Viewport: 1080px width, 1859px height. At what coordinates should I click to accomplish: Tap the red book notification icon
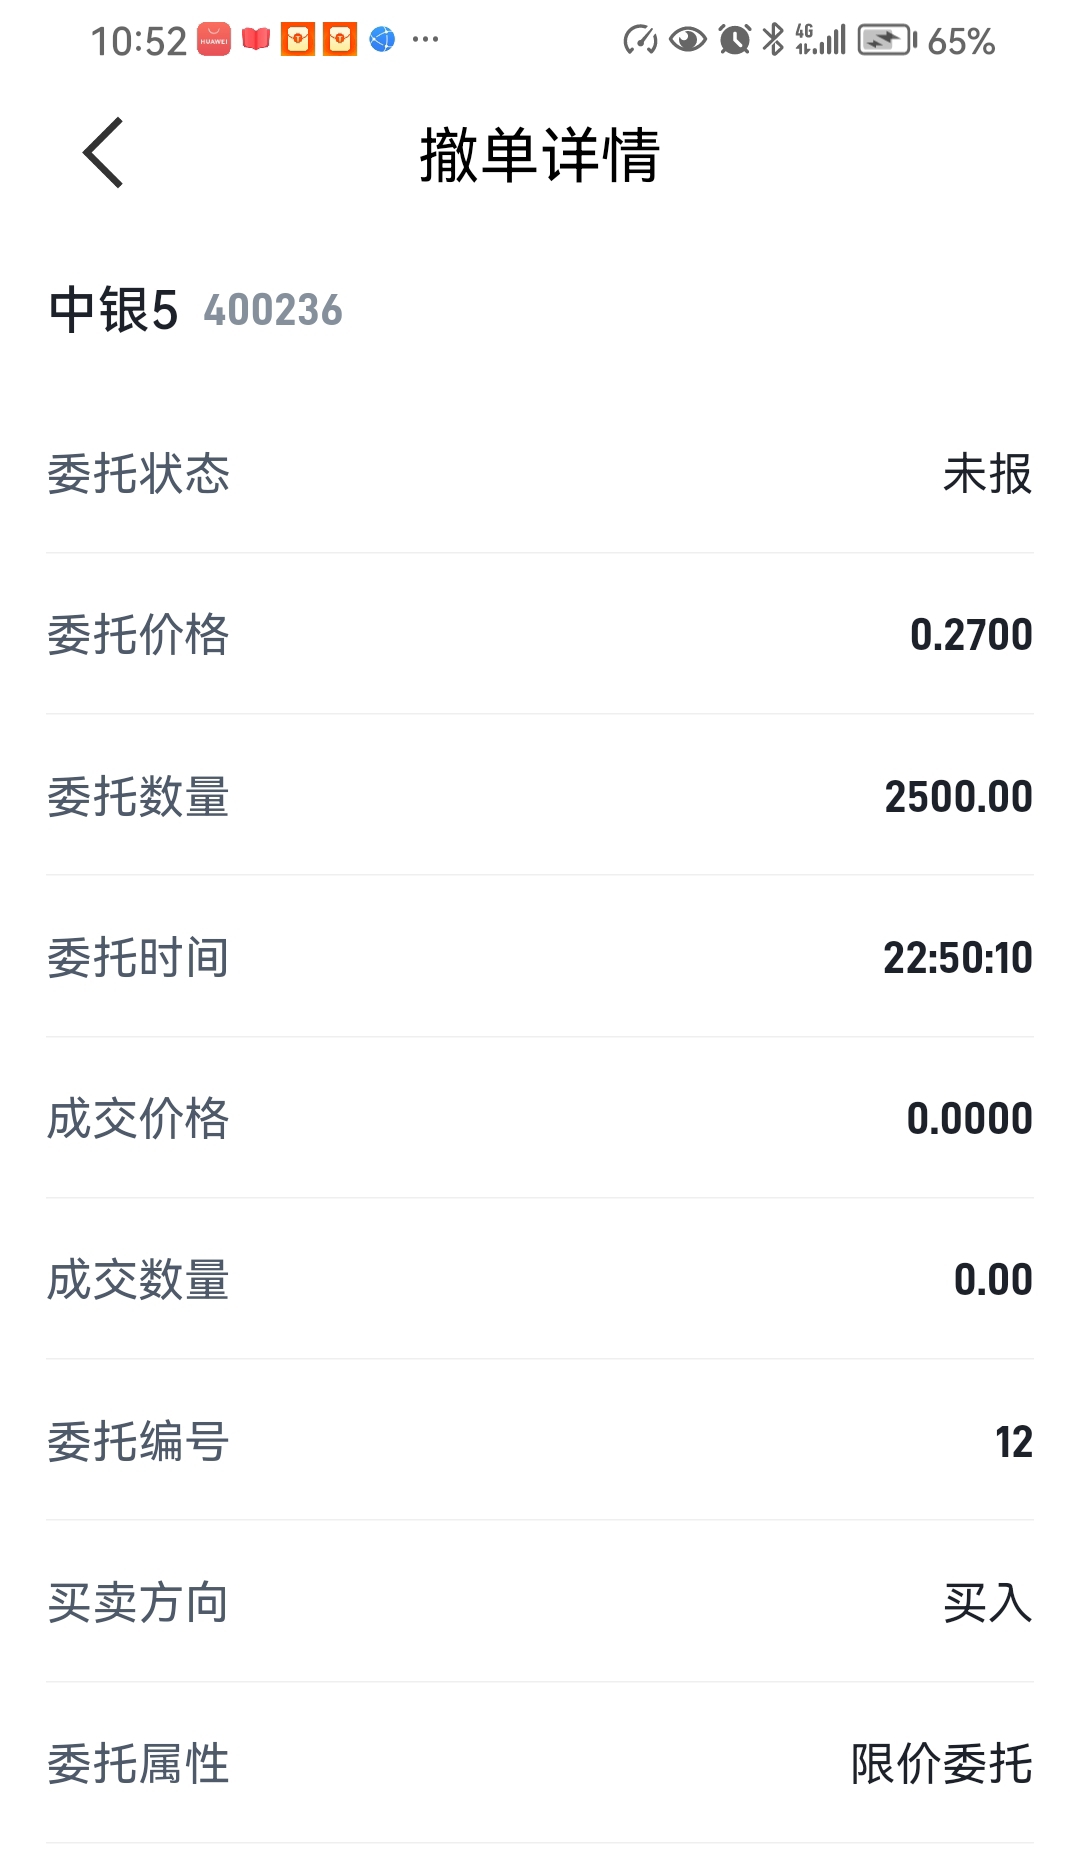click(x=256, y=40)
